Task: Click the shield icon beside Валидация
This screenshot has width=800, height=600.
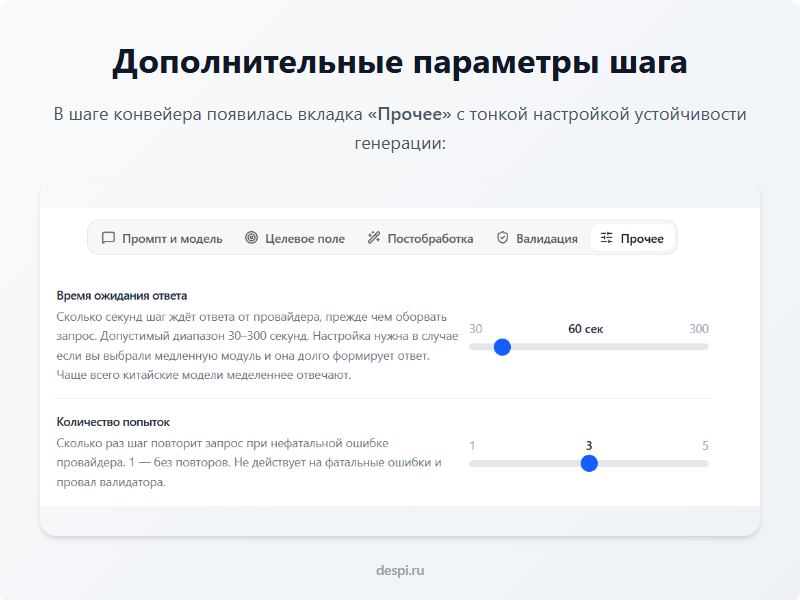Action: (x=503, y=238)
